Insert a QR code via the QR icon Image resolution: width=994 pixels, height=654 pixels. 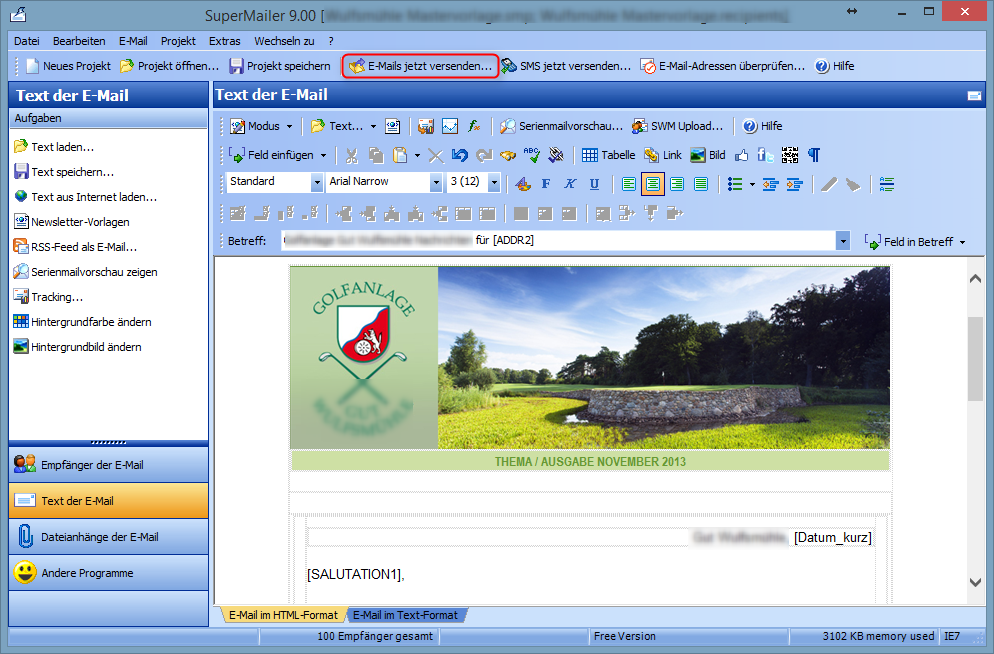(x=790, y=155)
